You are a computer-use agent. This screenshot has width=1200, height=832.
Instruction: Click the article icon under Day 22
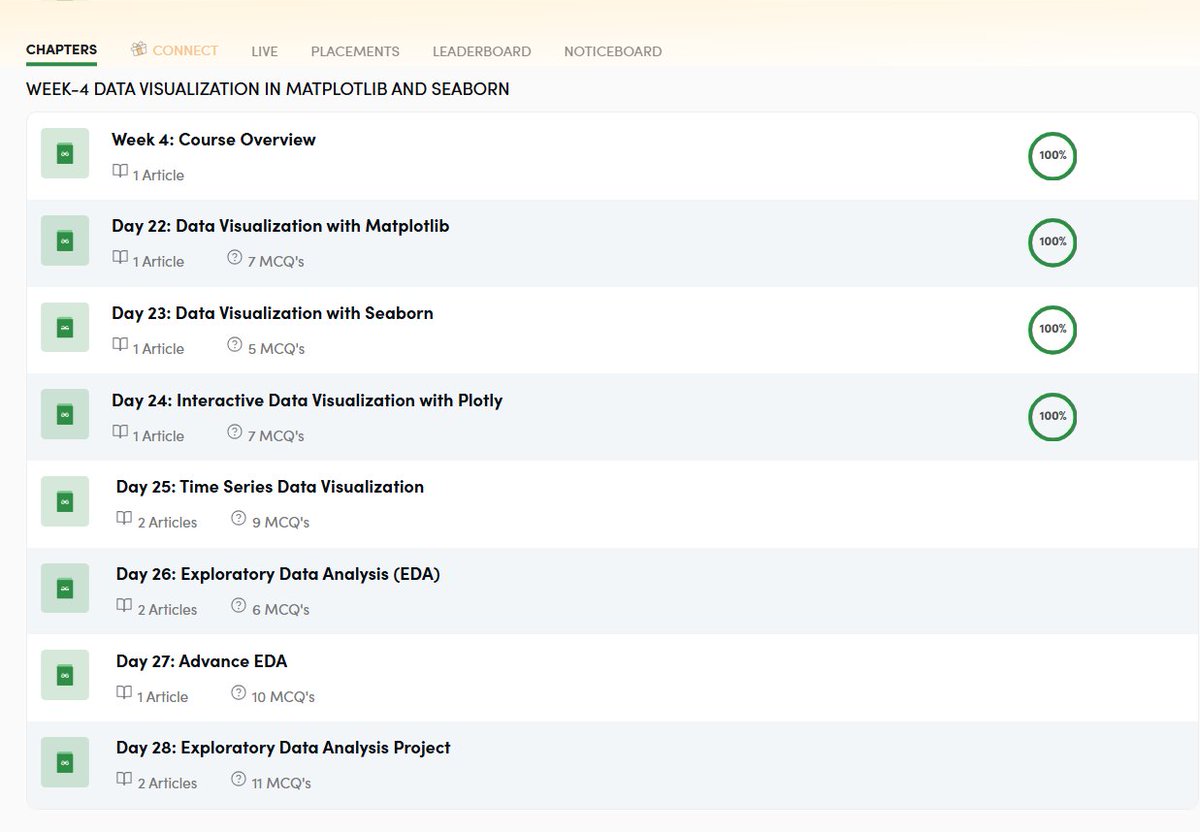120,259
